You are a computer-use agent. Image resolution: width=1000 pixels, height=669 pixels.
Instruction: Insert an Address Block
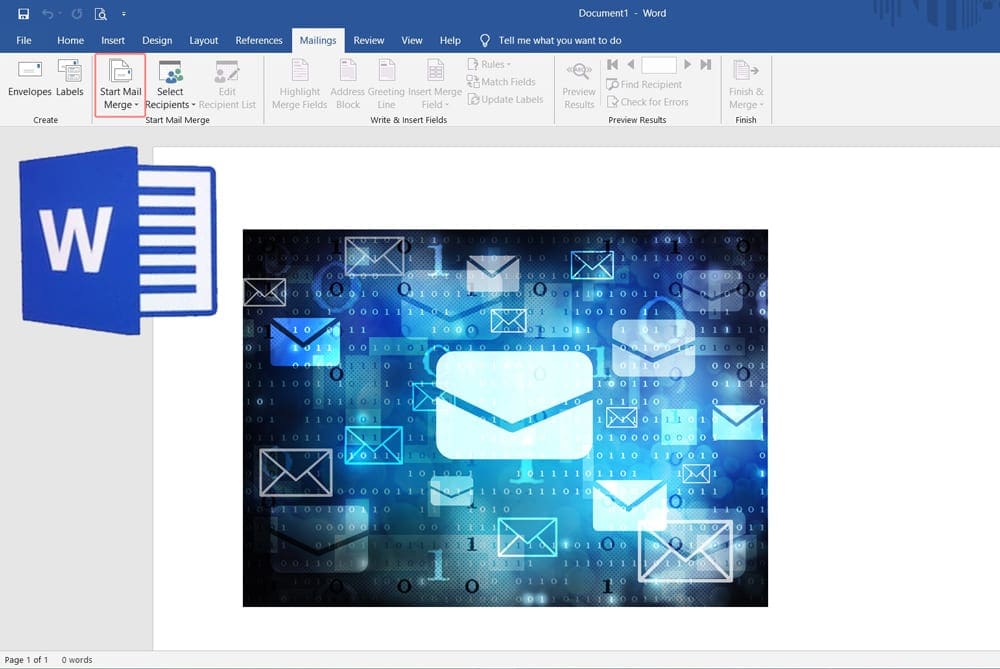click(x=348, y=84)
